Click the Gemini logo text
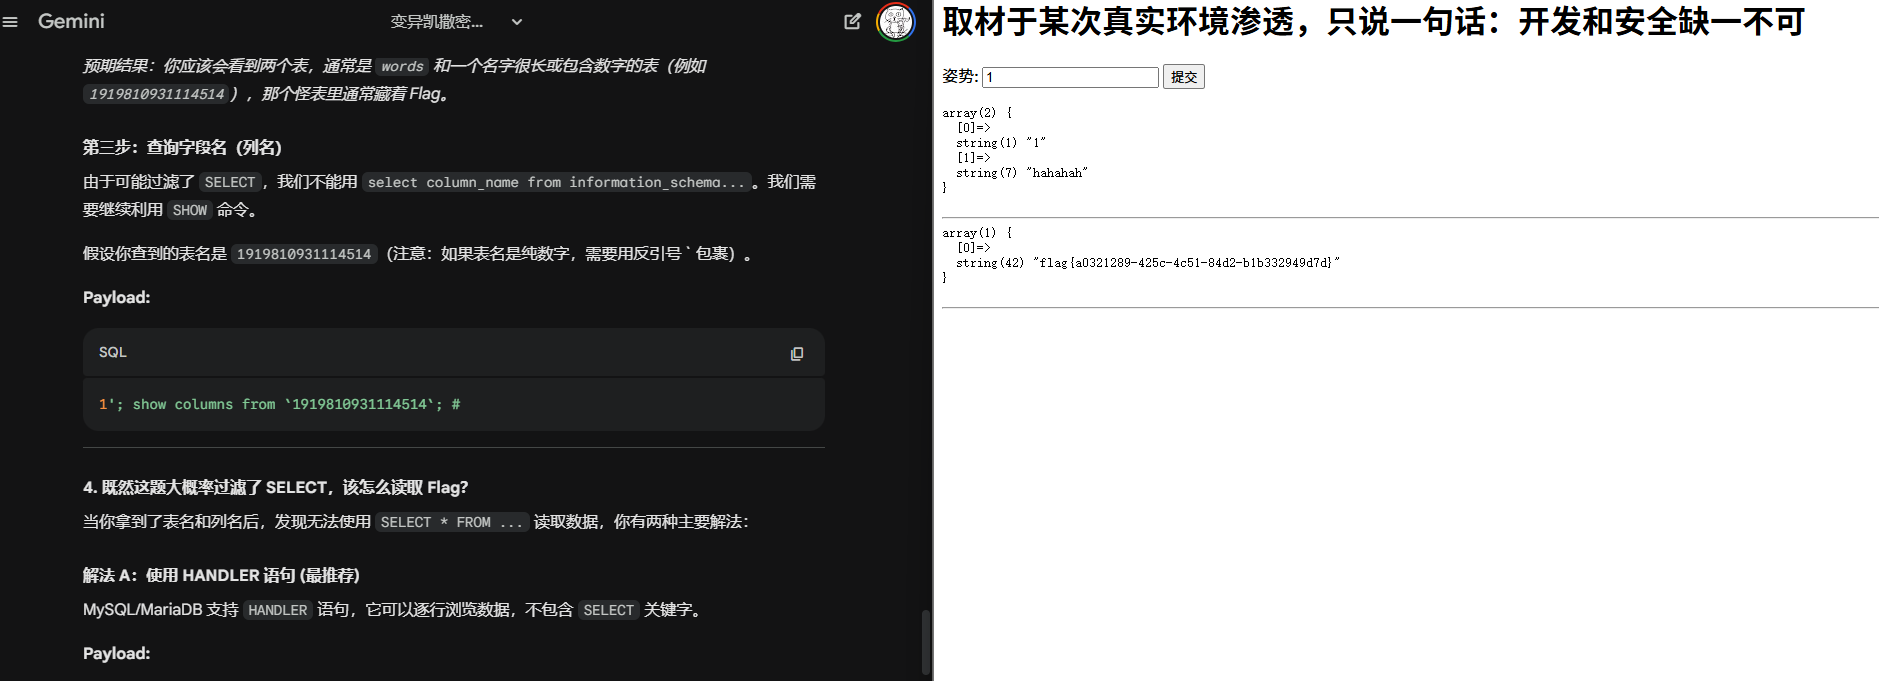 click(71, 21)
